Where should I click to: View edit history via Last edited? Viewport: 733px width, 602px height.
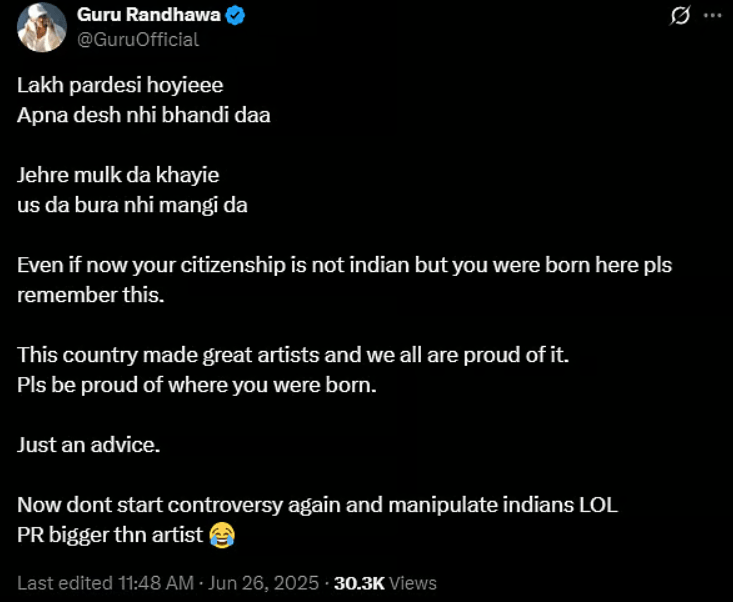(65, 583)
